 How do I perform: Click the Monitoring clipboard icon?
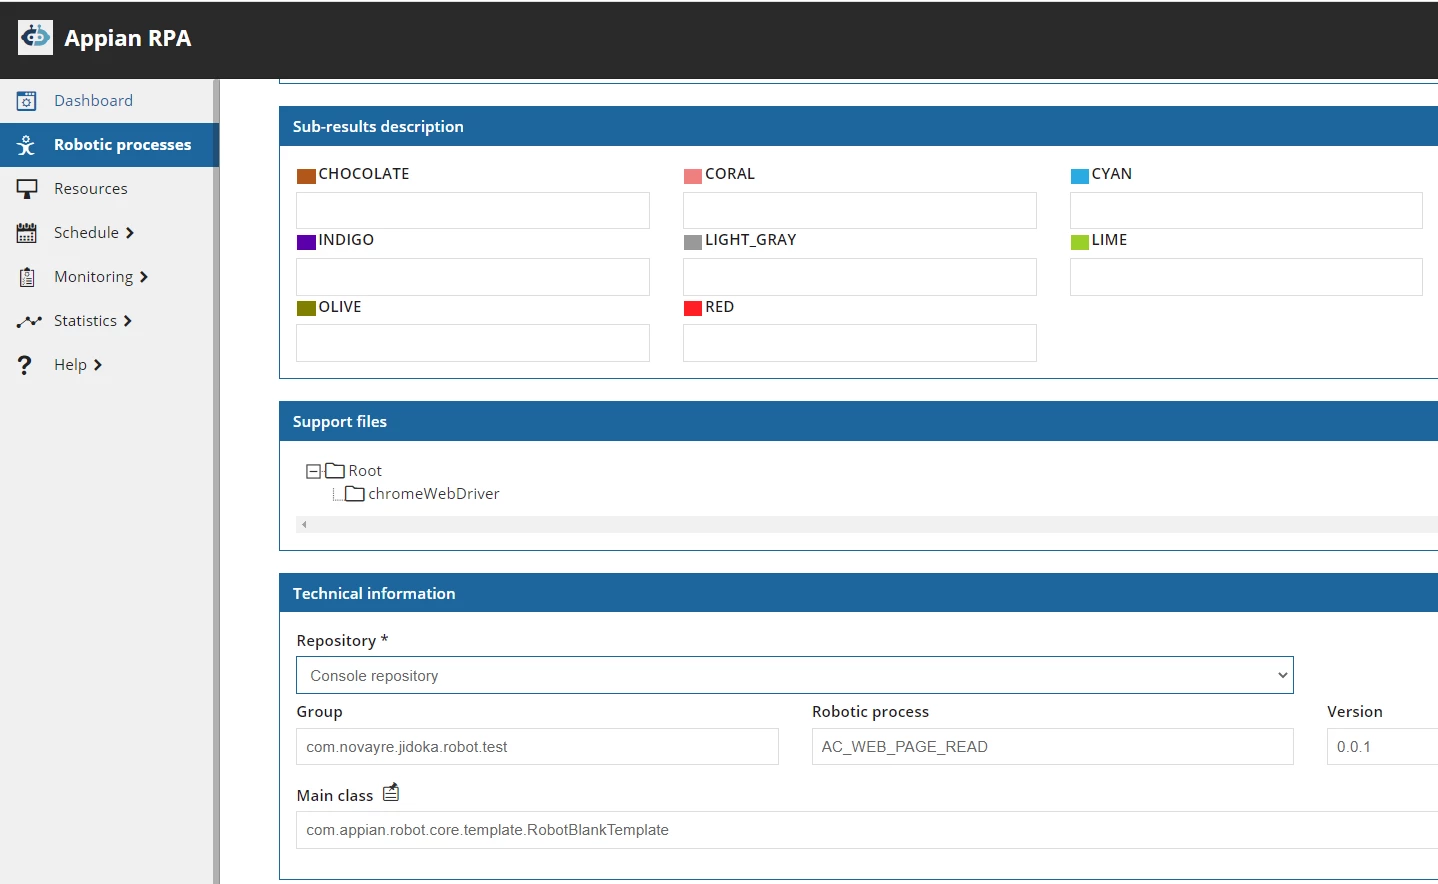(x=27, y=277)
